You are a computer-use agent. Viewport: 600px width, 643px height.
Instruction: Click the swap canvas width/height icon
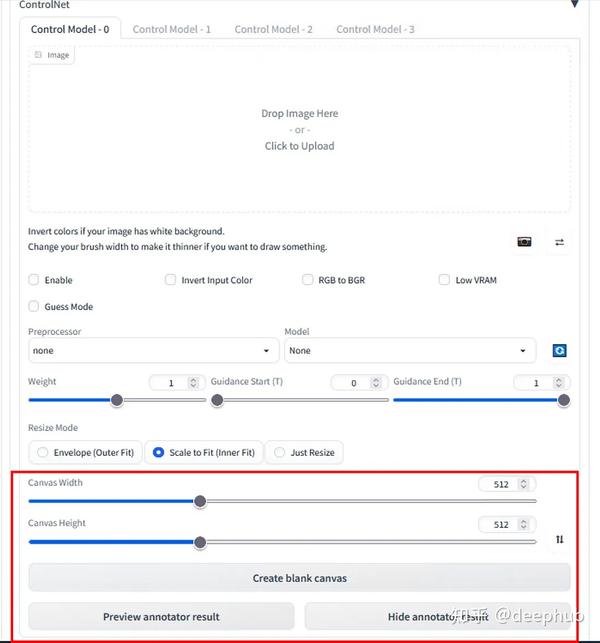(x=559, y=540)
